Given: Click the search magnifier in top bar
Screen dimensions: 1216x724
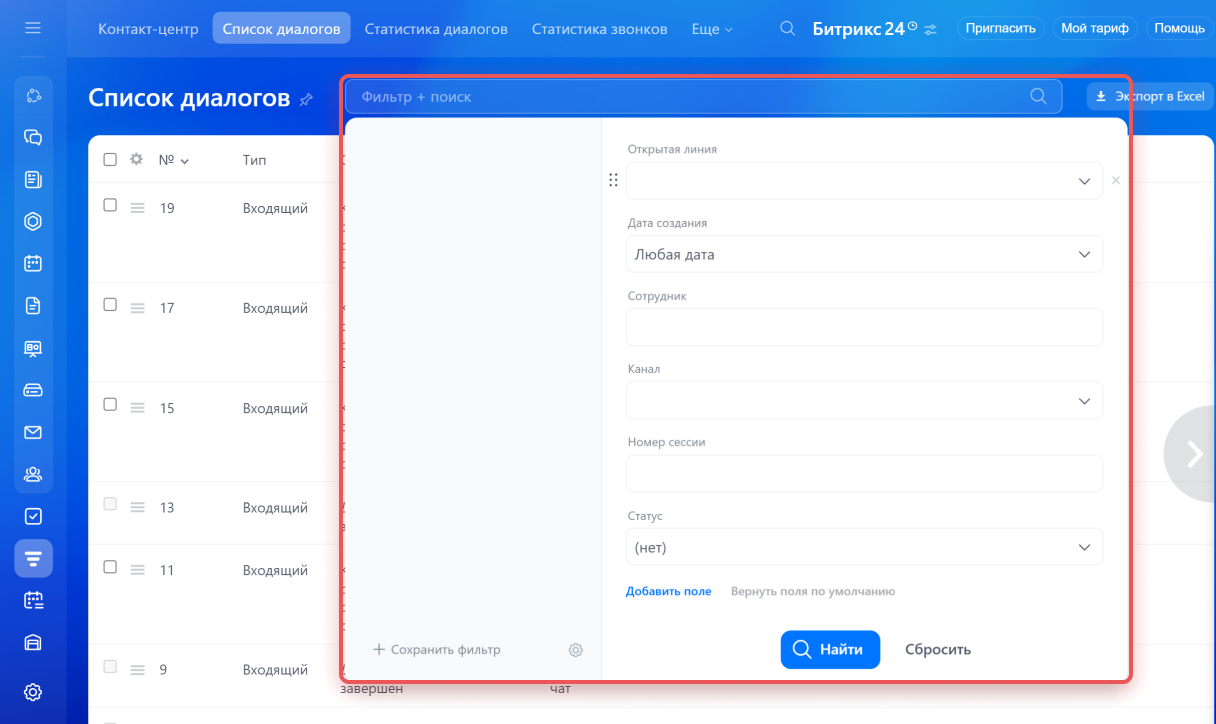Looking at the screenshot, I should click(788, 28).
